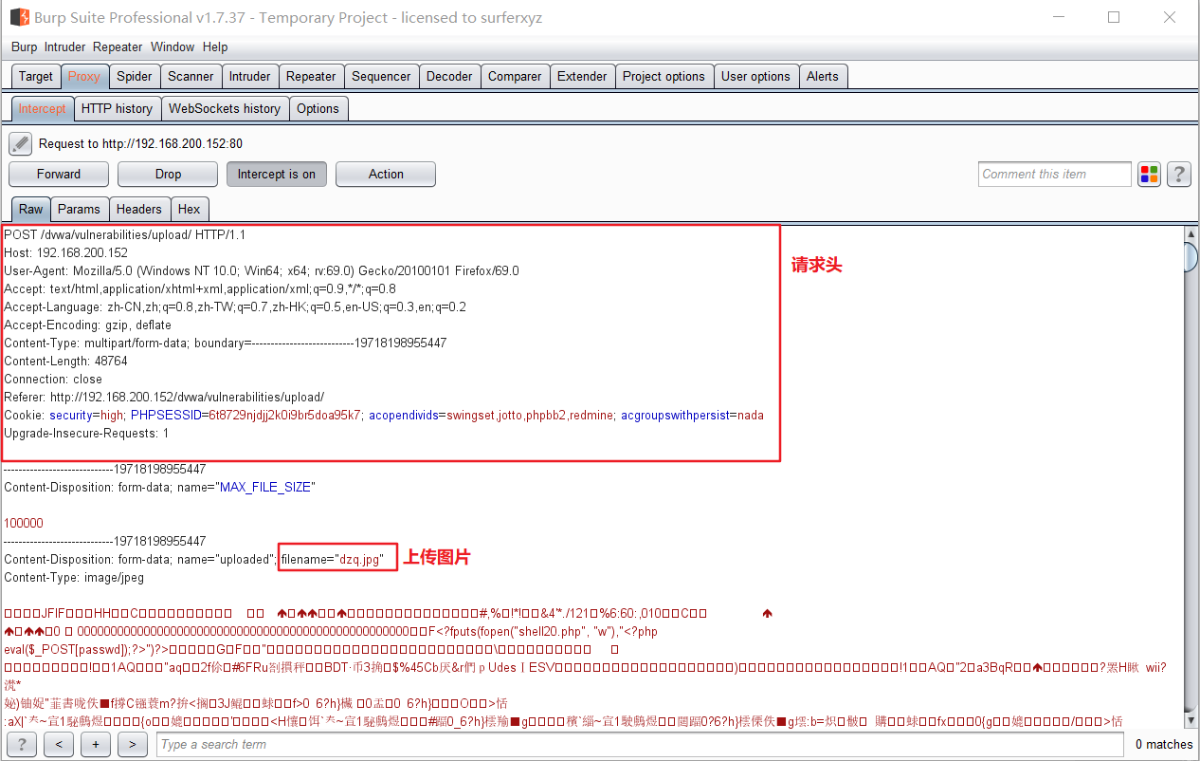Click the Referer header line
This screenshot has width=1200, height=761.
point(164,397)
